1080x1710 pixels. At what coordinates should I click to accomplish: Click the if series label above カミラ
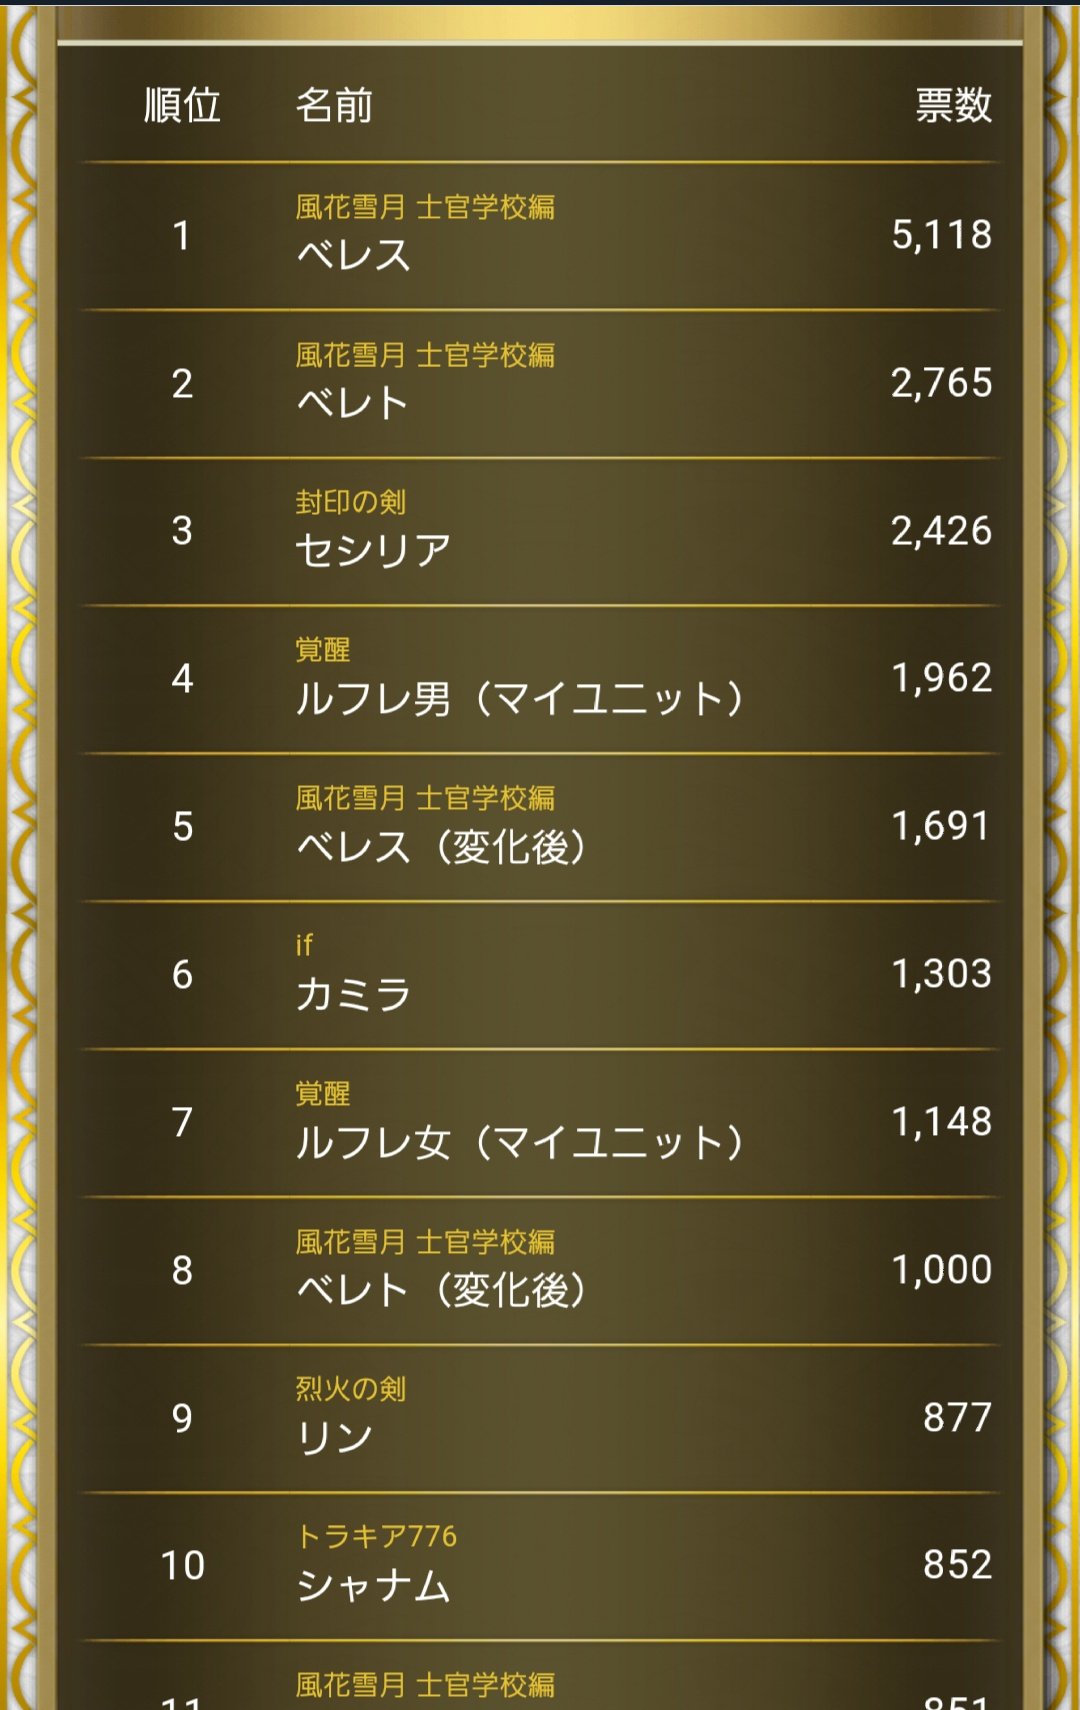click(x=304, y=945)
